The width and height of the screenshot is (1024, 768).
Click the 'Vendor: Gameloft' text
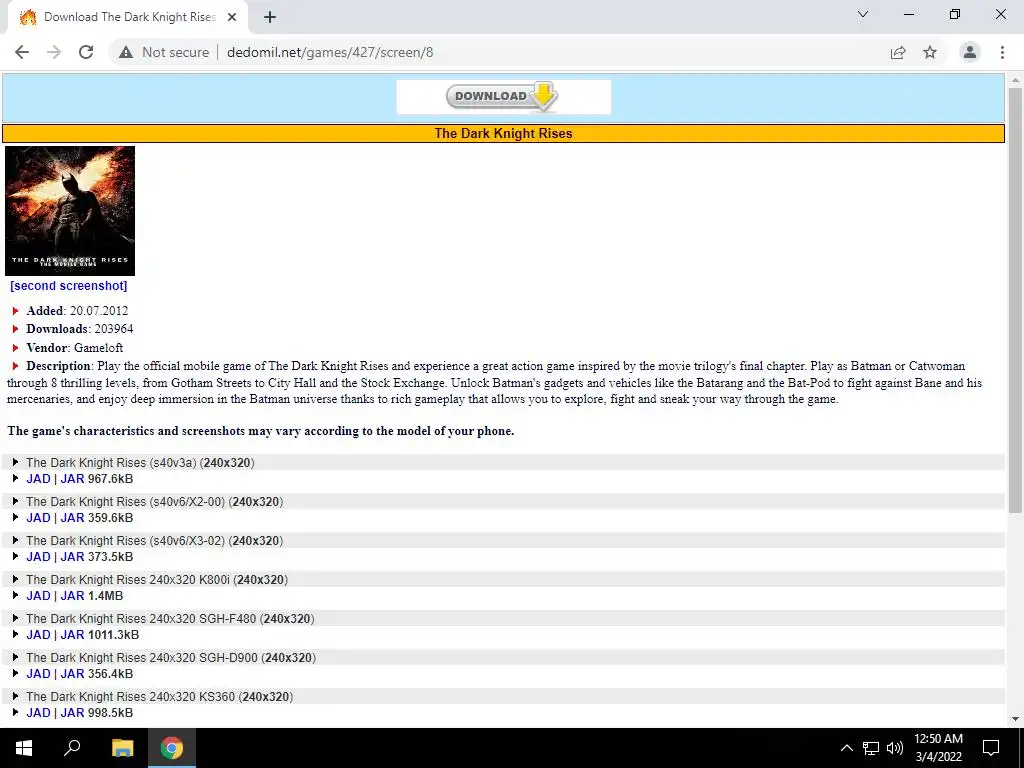[74, 347]
